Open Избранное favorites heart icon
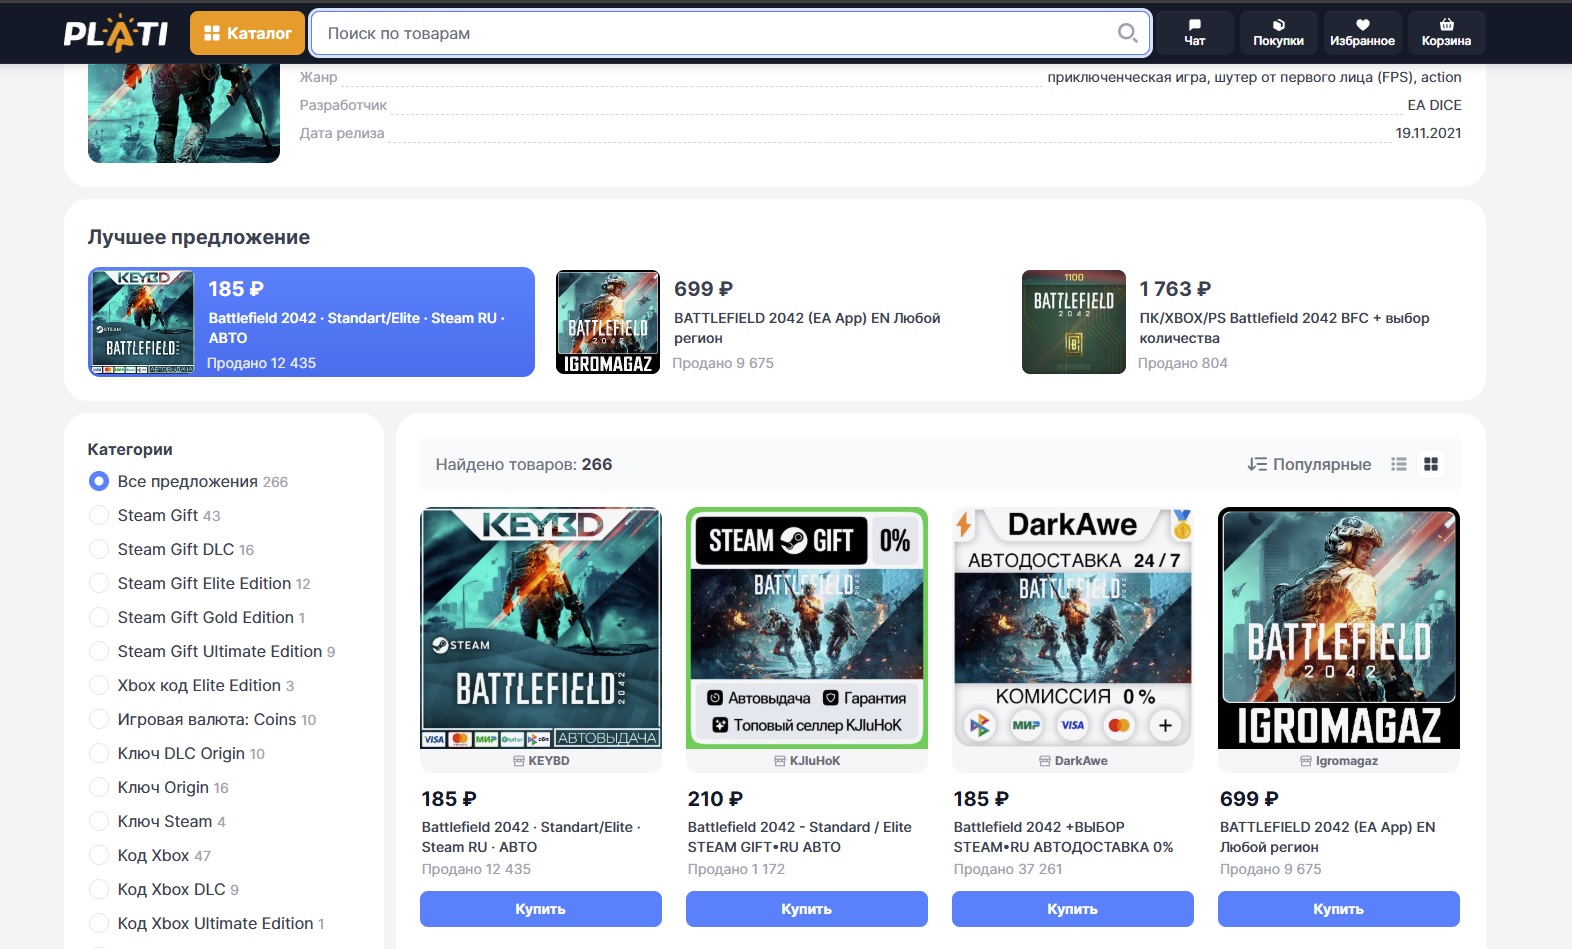This screenshot has height=949, width=1572. [x=1362, y=33]
